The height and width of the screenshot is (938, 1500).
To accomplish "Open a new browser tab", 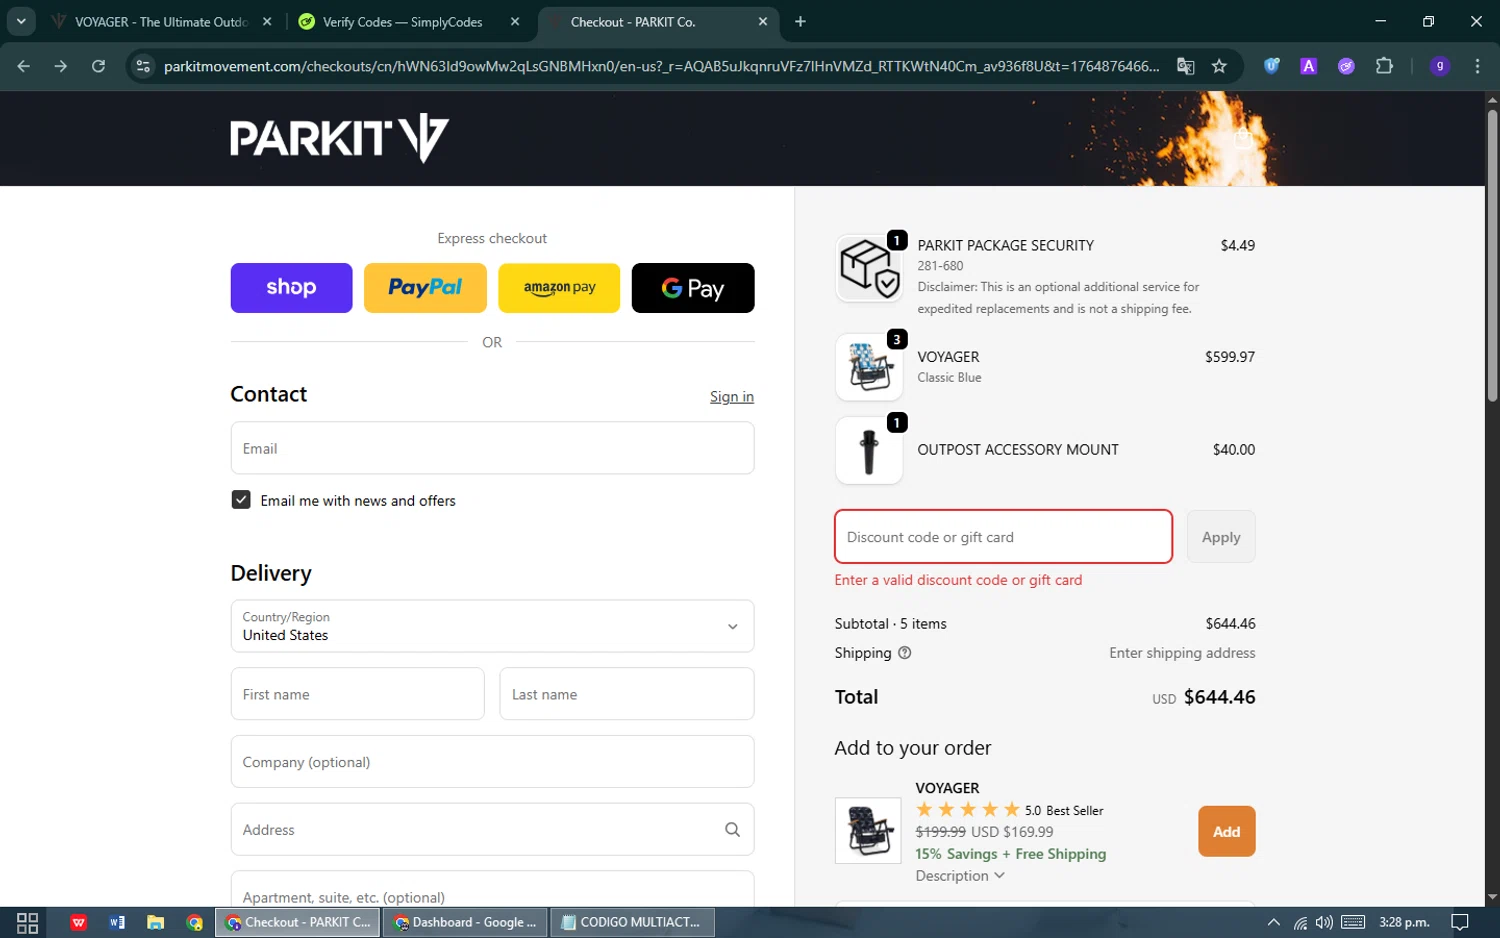I will (800, 21).
